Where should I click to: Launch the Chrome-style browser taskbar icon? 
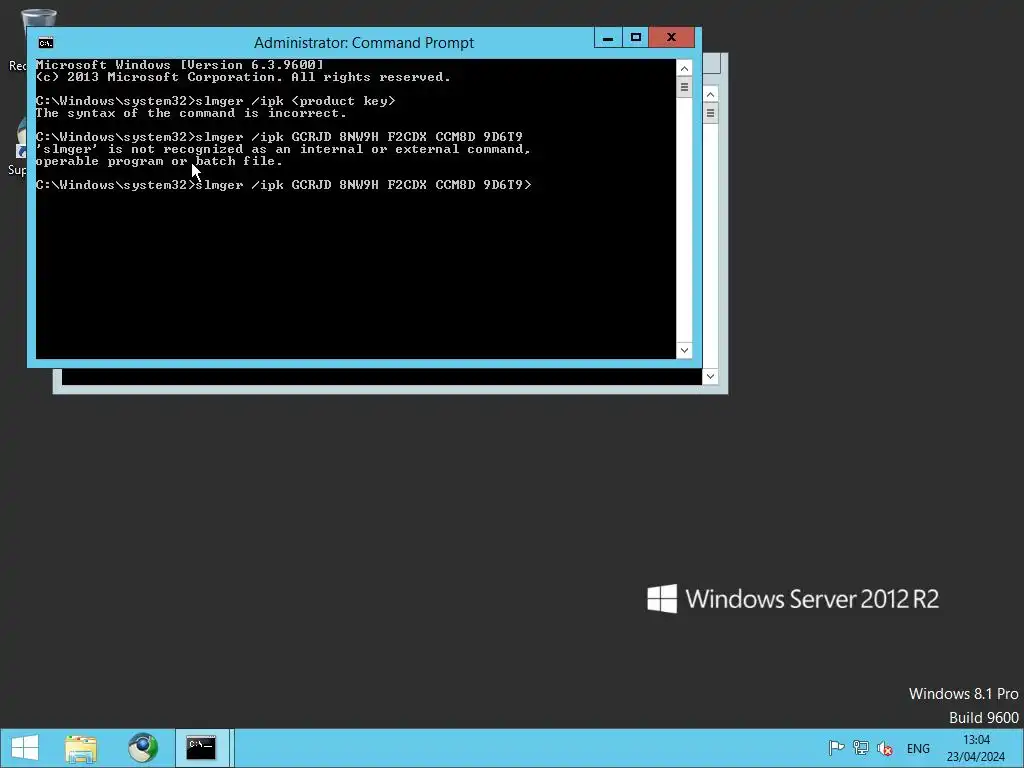(142, 748)
